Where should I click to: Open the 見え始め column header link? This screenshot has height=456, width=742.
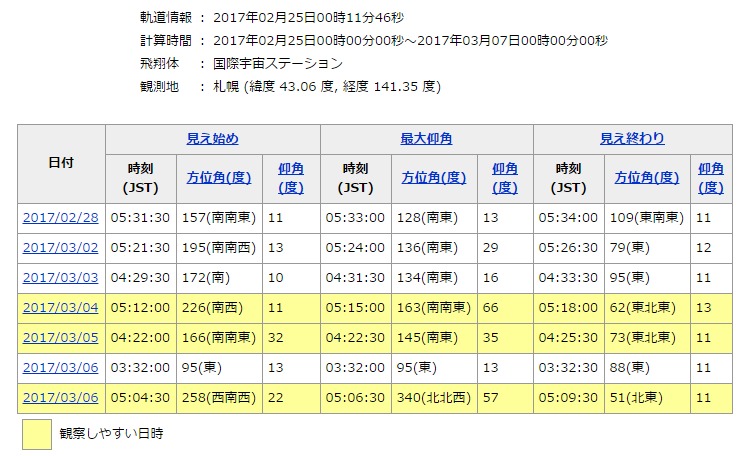(212, 139)
